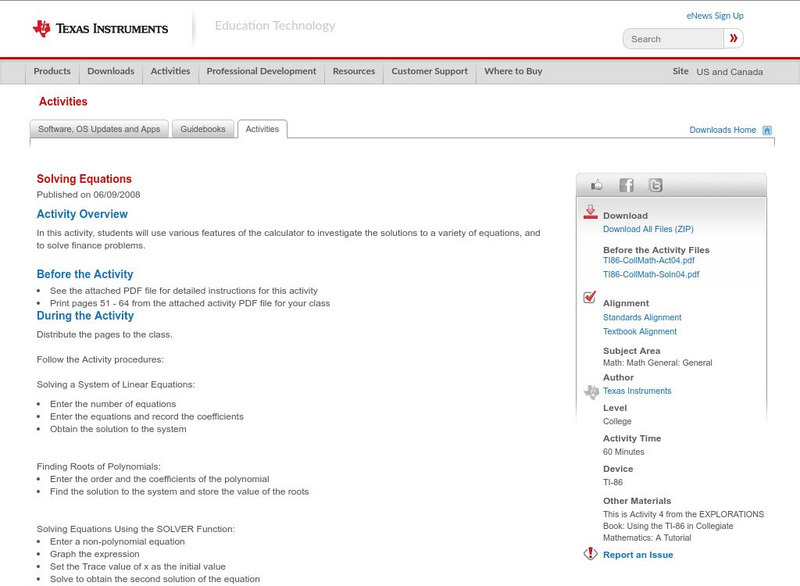Share the activity on Facebook
This screenshot has width=800, height=586.
coord(625,184)
